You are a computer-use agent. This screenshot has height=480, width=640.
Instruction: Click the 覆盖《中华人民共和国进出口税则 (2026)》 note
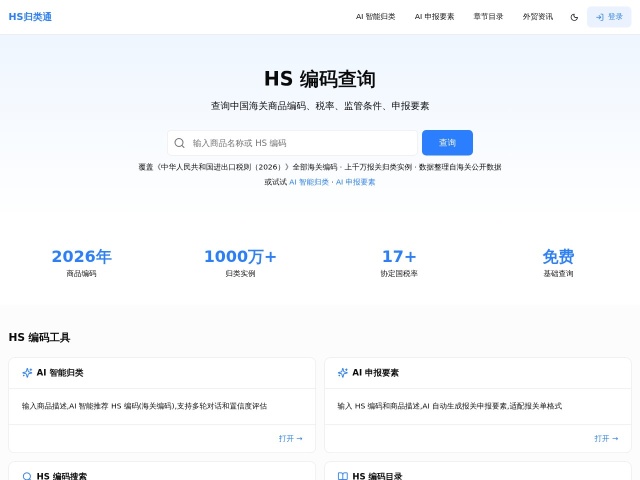click(x=320, y=167)
